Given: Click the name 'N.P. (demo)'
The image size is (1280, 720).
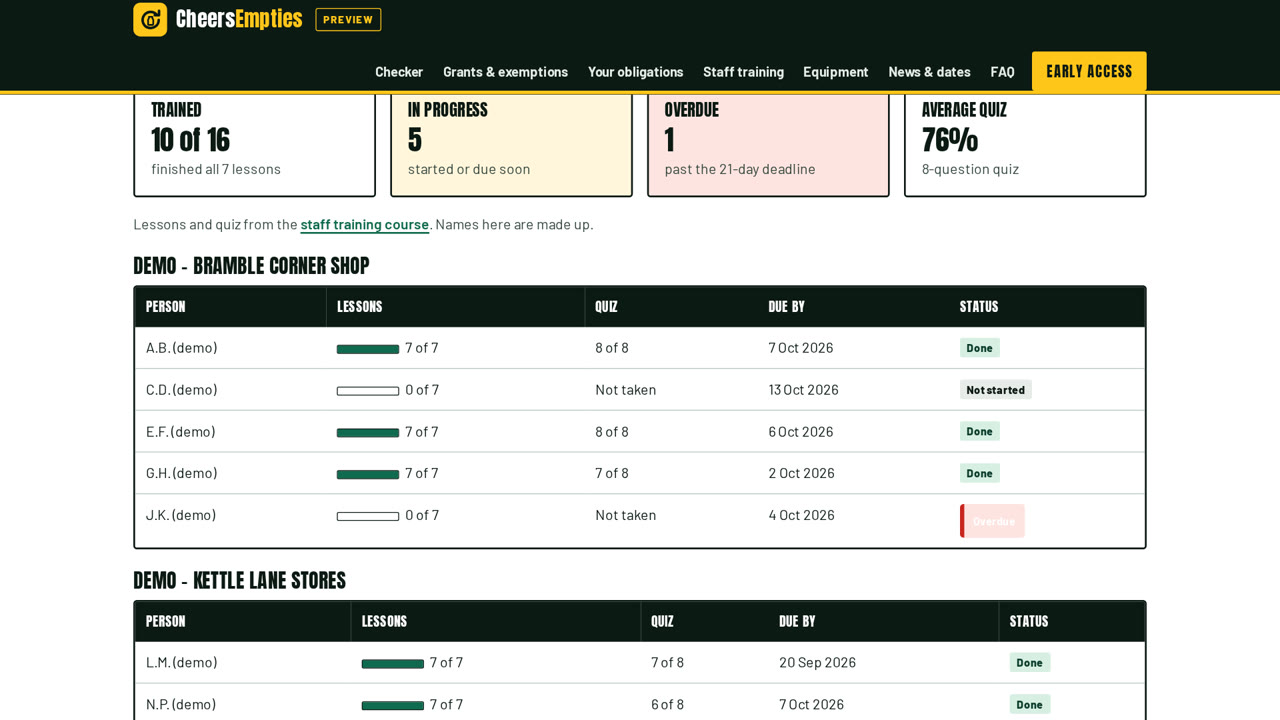Looking at the screenshot, I should coord(181,704).
